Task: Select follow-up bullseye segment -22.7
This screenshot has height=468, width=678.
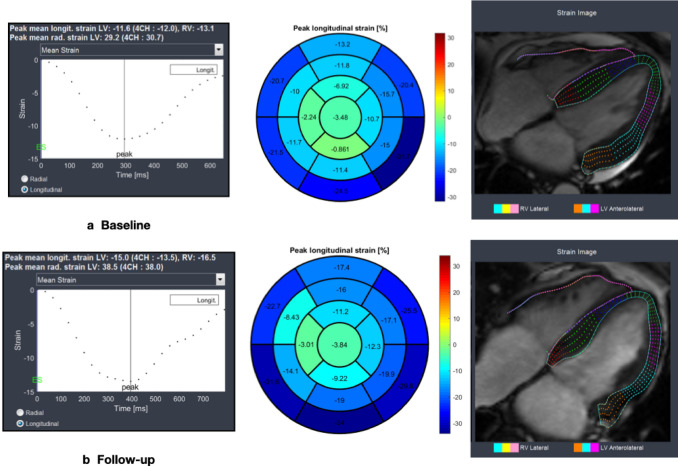Action: coord(274,306)
